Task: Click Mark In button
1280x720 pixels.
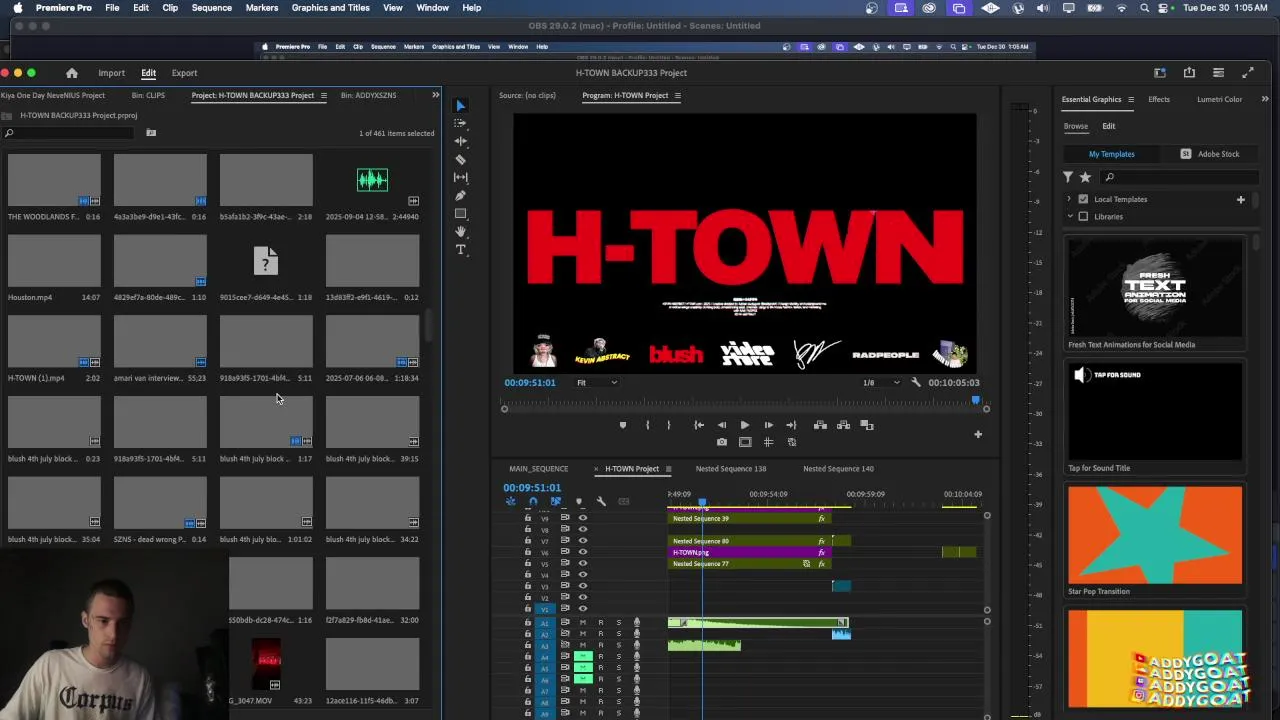Action: [647, 425]
